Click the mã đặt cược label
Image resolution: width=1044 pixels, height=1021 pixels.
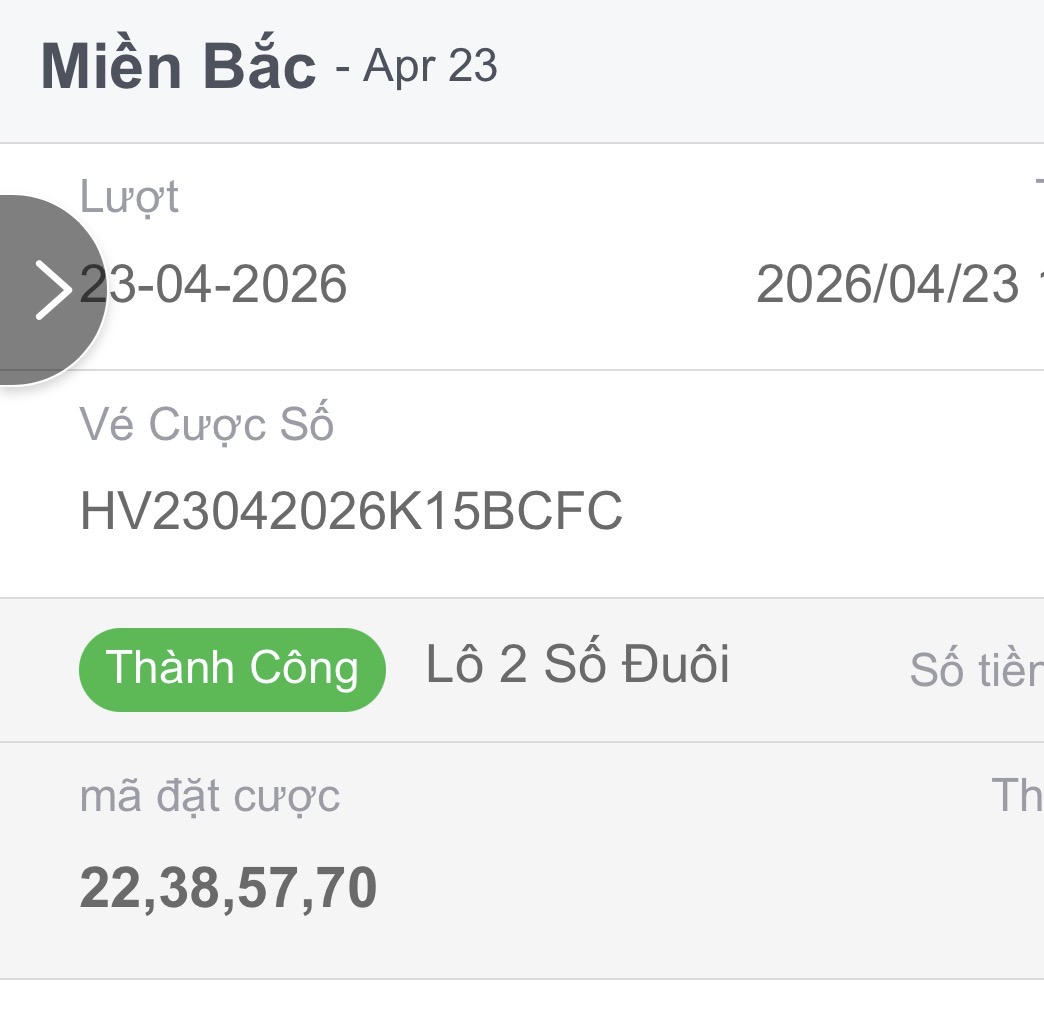click(x=210, y=796)
